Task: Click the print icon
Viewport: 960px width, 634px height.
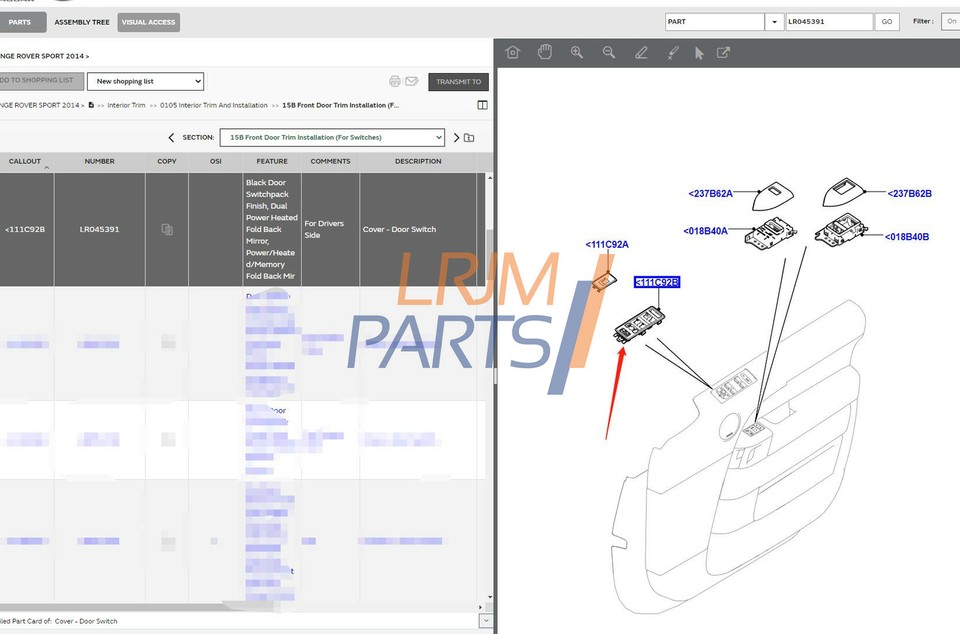Action: [x=395, y=81]
